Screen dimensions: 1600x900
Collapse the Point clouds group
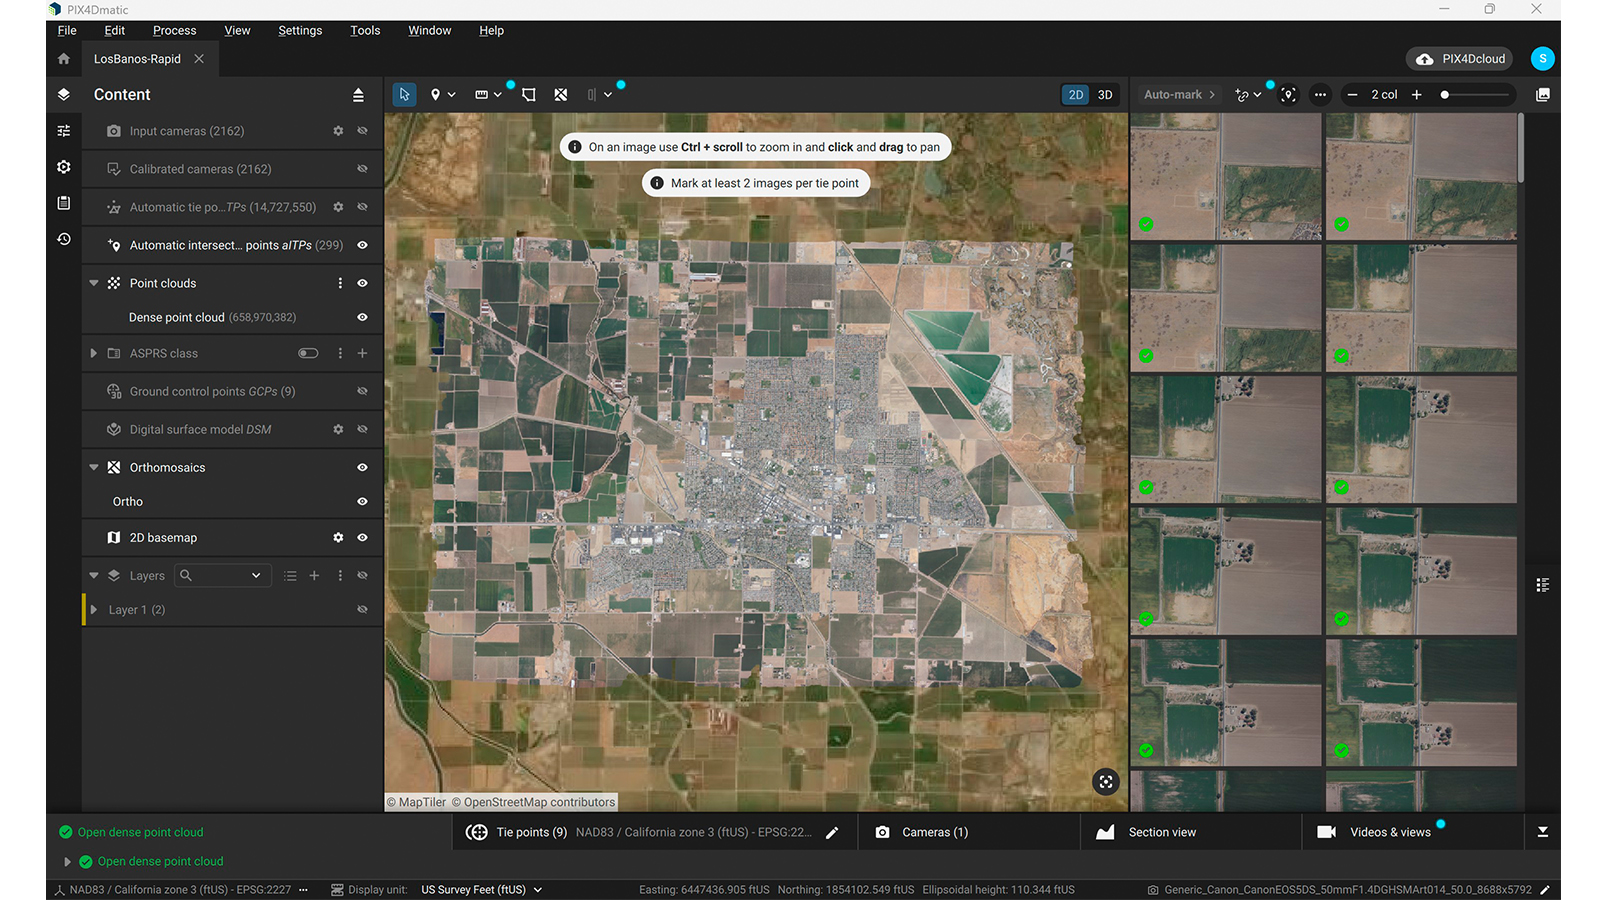[x=94, y=283]
